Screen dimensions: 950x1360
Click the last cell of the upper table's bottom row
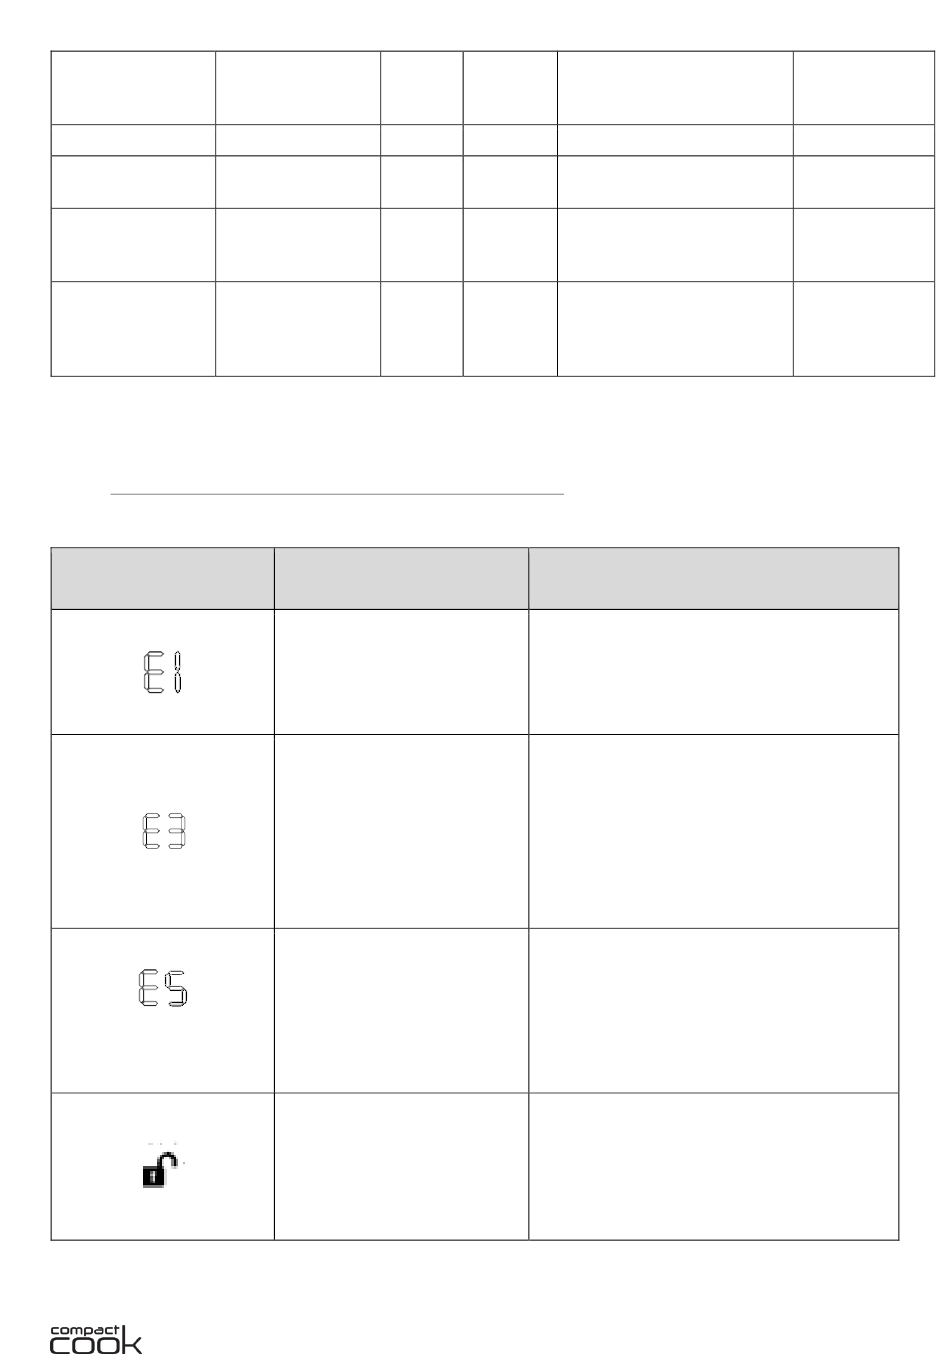click(x=863, y=329)
